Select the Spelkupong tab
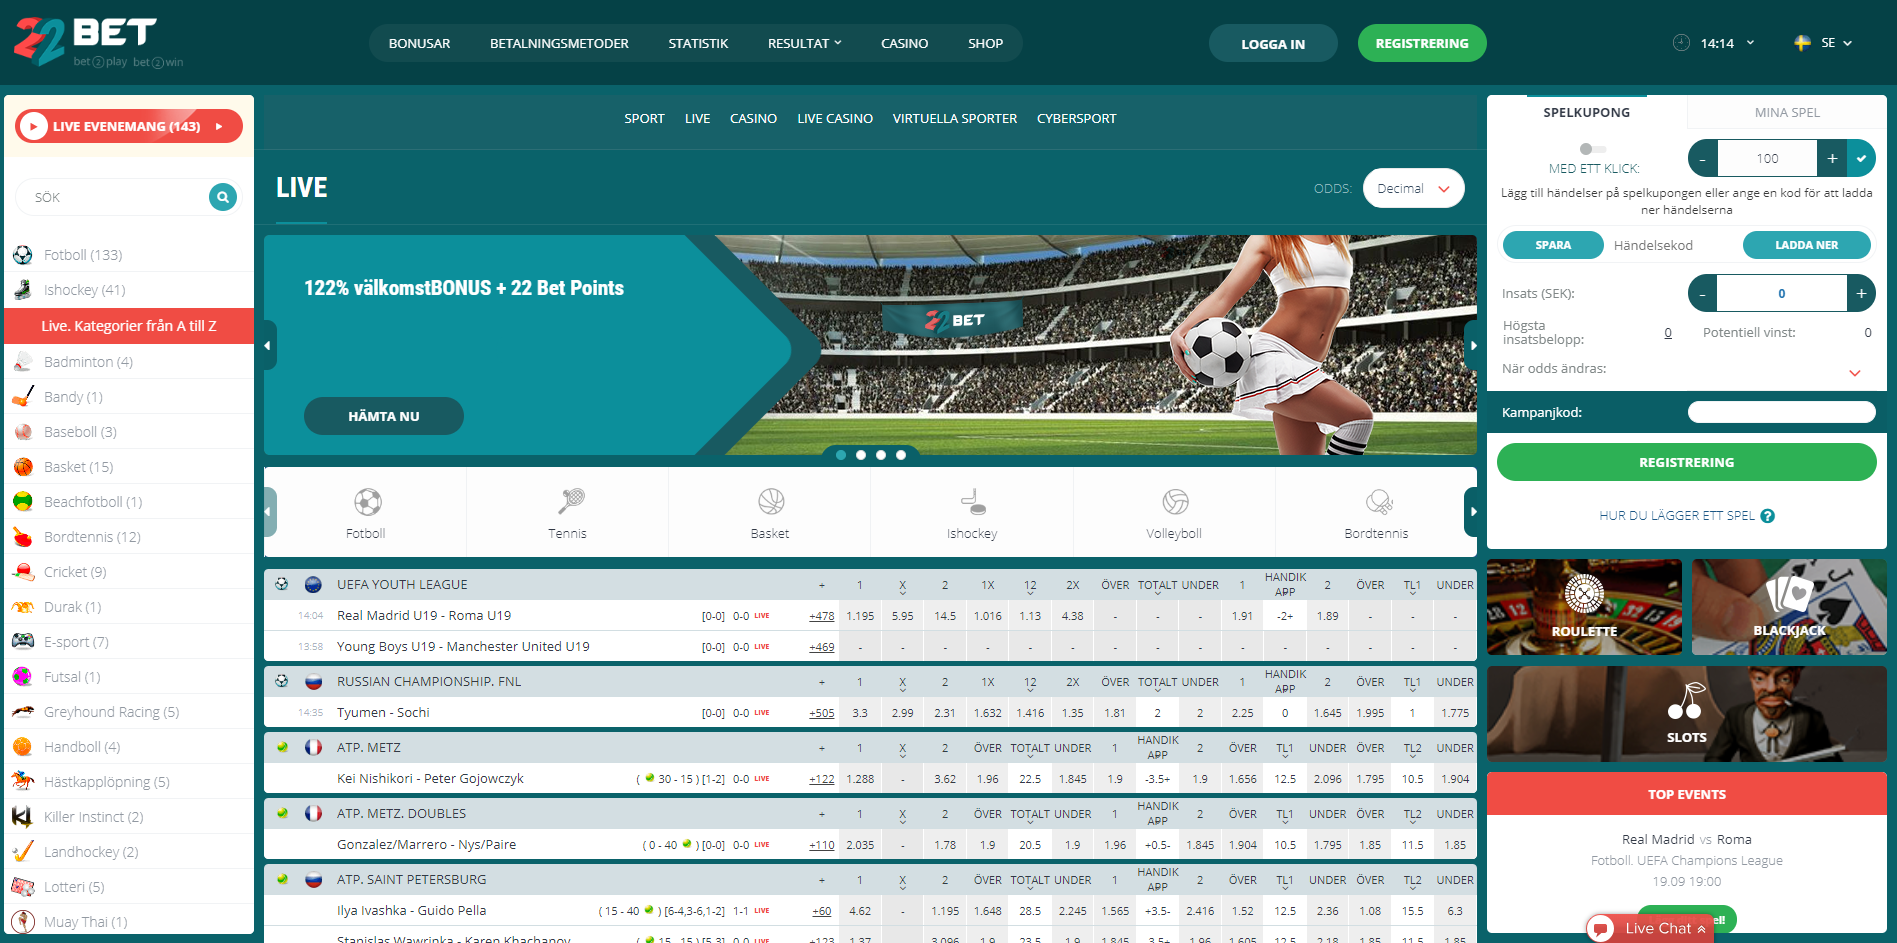This screenshot has width=1897, height=943. [1586, 112]
